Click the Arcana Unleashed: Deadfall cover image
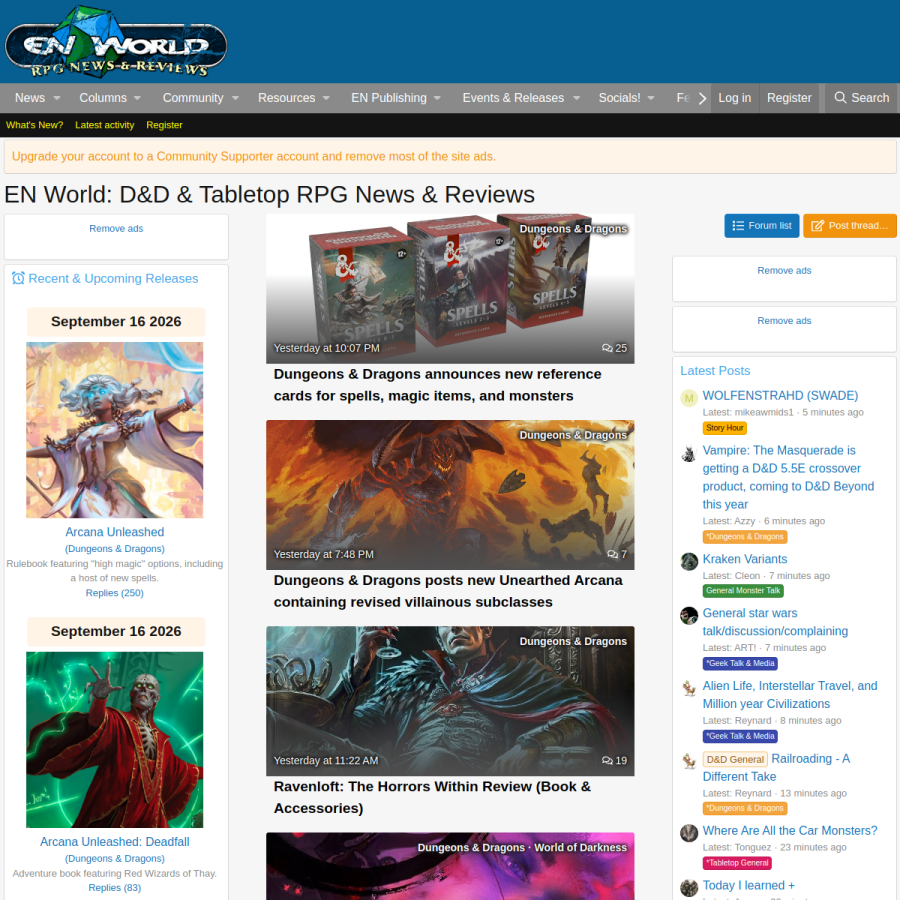900x900 pixels. click(115, 740)
